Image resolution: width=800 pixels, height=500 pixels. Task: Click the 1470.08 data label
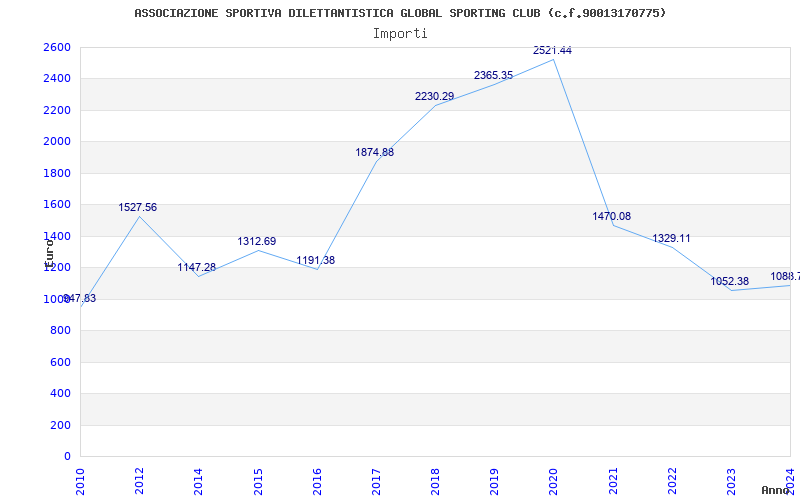[x=612, y=216]
